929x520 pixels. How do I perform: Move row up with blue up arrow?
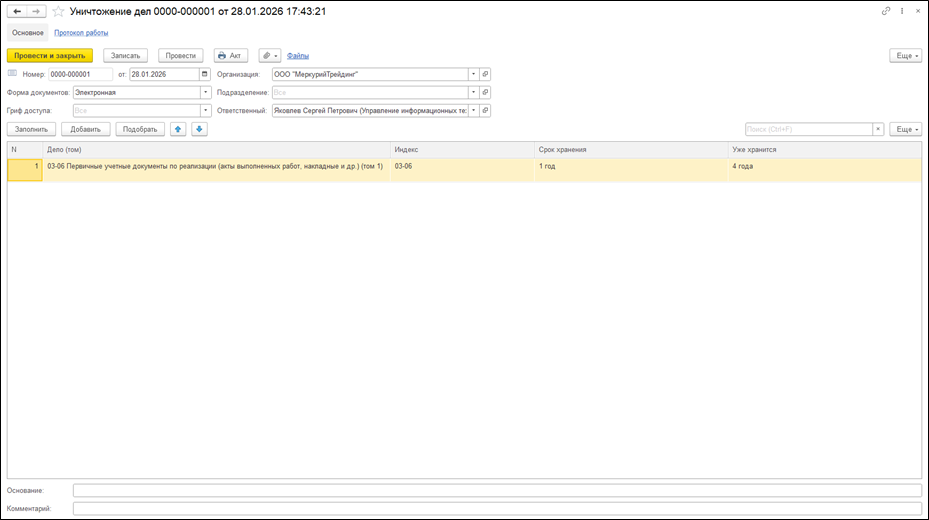coord(178,129)
